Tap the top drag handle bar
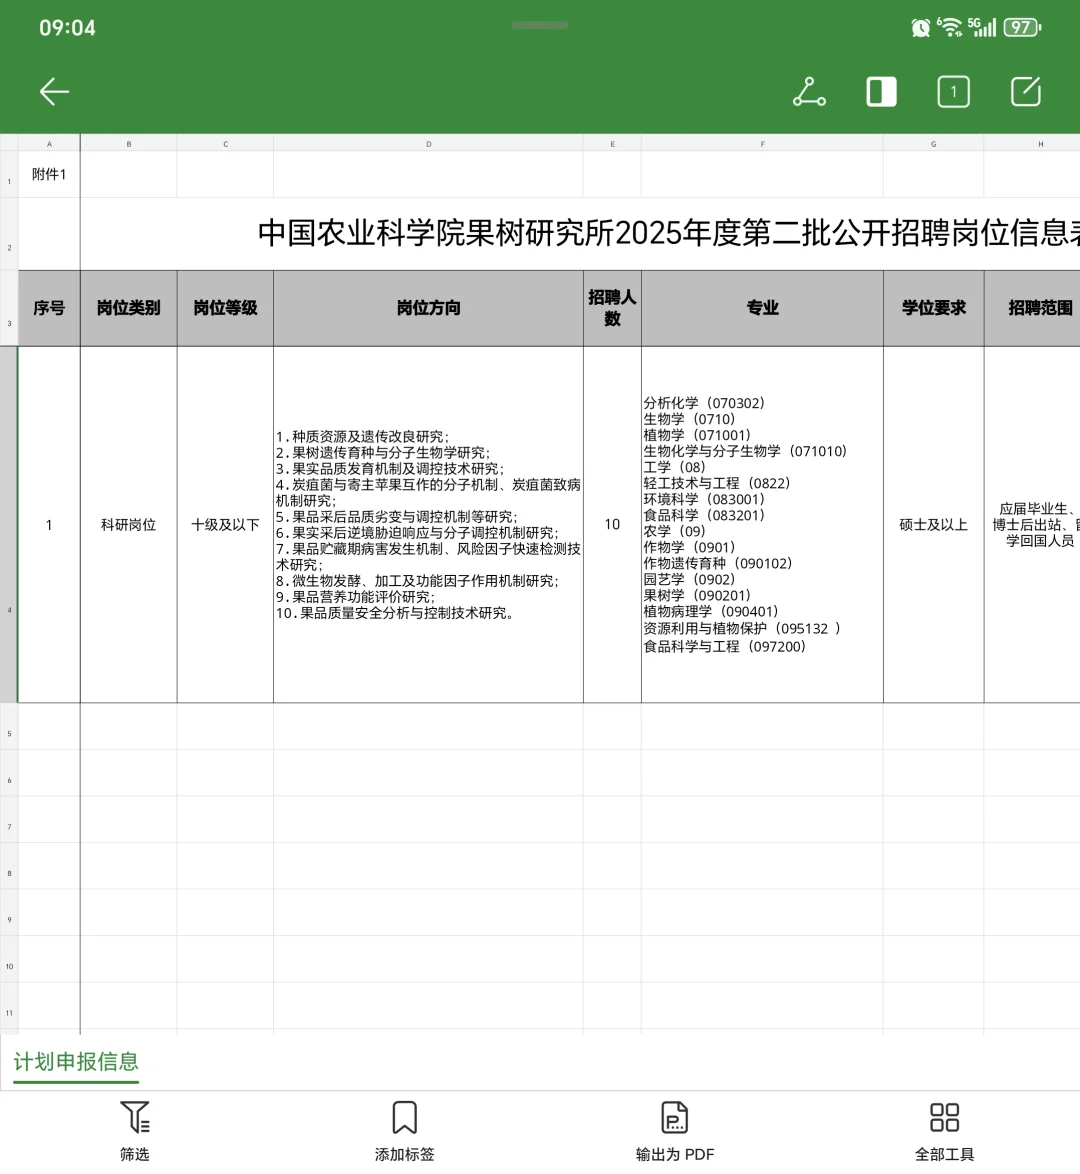The image size is (1080, 1174). coord(540,25)
